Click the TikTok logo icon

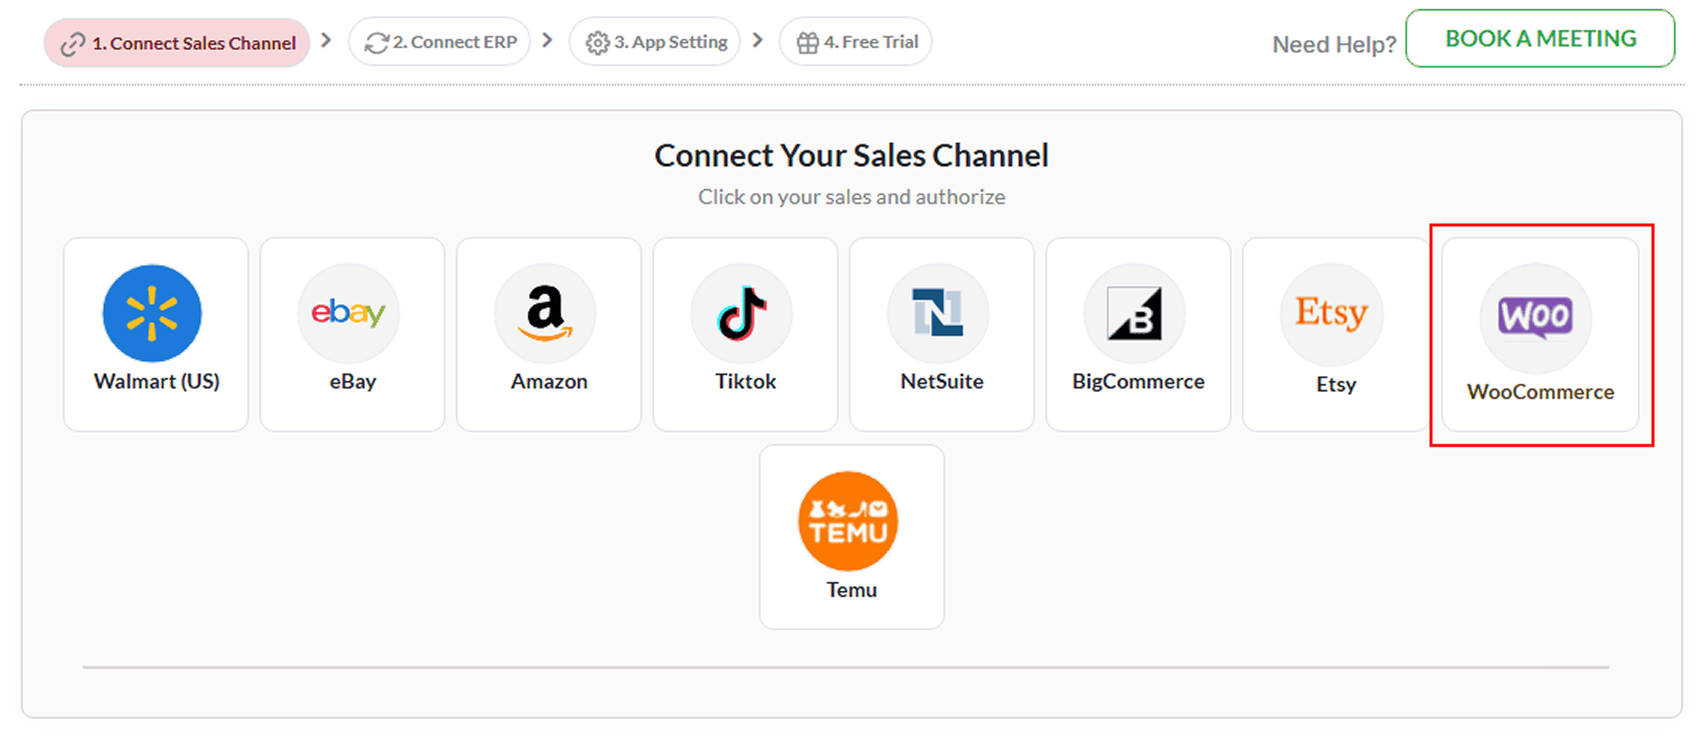pos(741,313)
